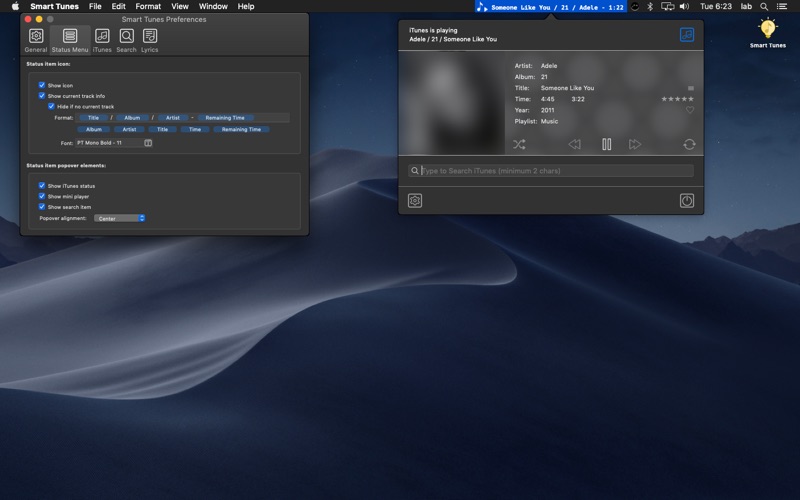Select the Status Menu preferences pane
The width and height of the screenshot is (800, 500).
click(70, 40)
